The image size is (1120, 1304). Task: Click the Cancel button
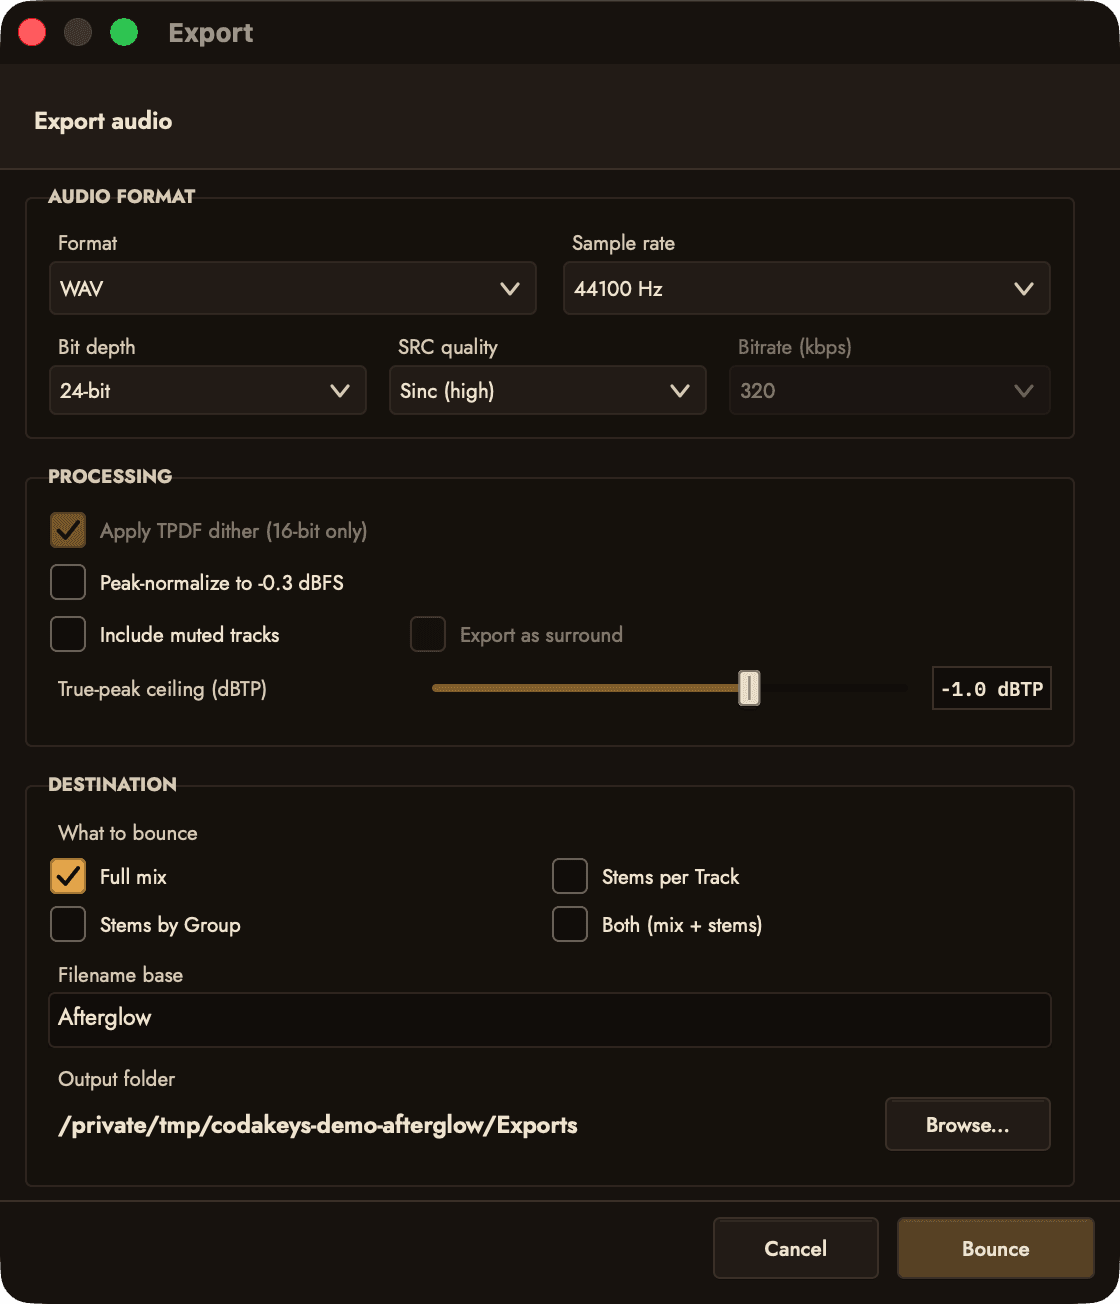tap(795, 1248)
